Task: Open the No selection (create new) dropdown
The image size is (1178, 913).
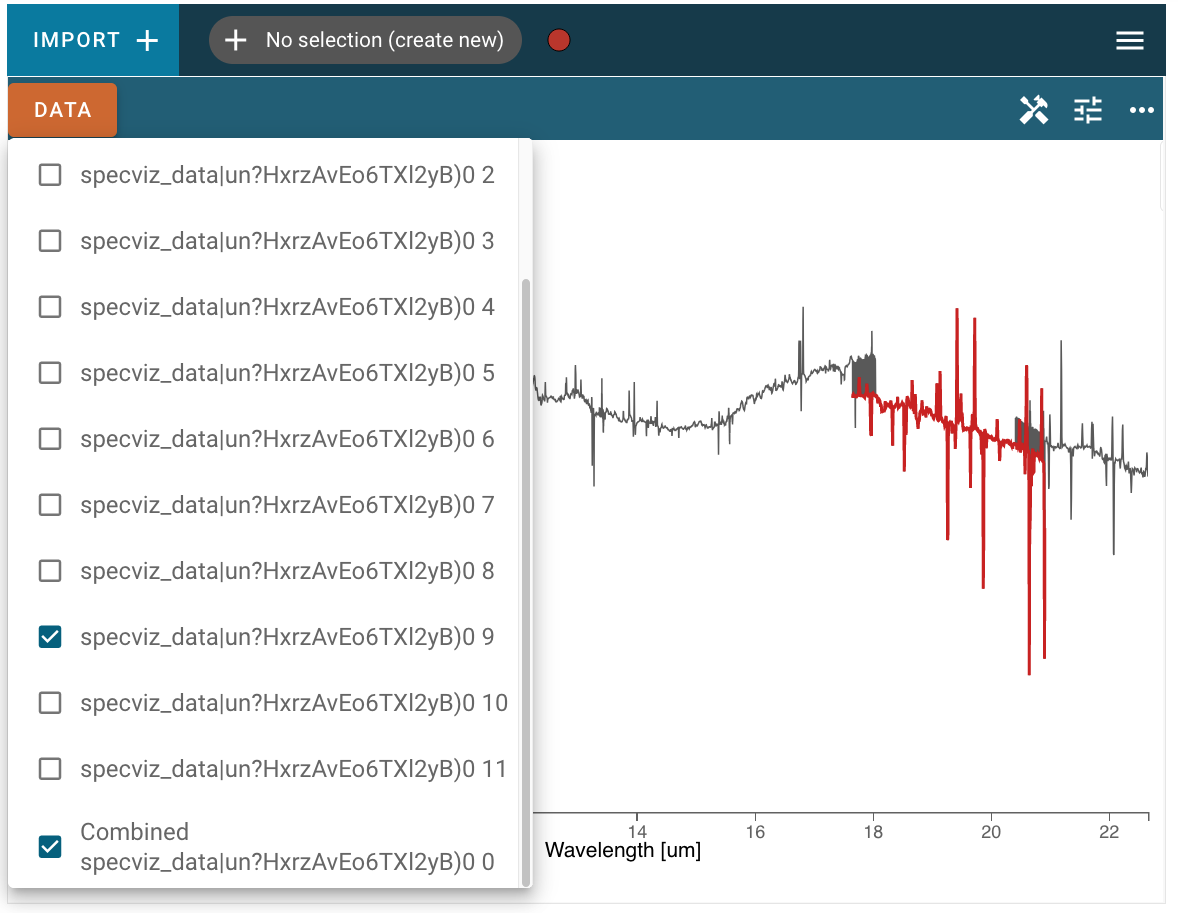Action: [x=383, y=40]
